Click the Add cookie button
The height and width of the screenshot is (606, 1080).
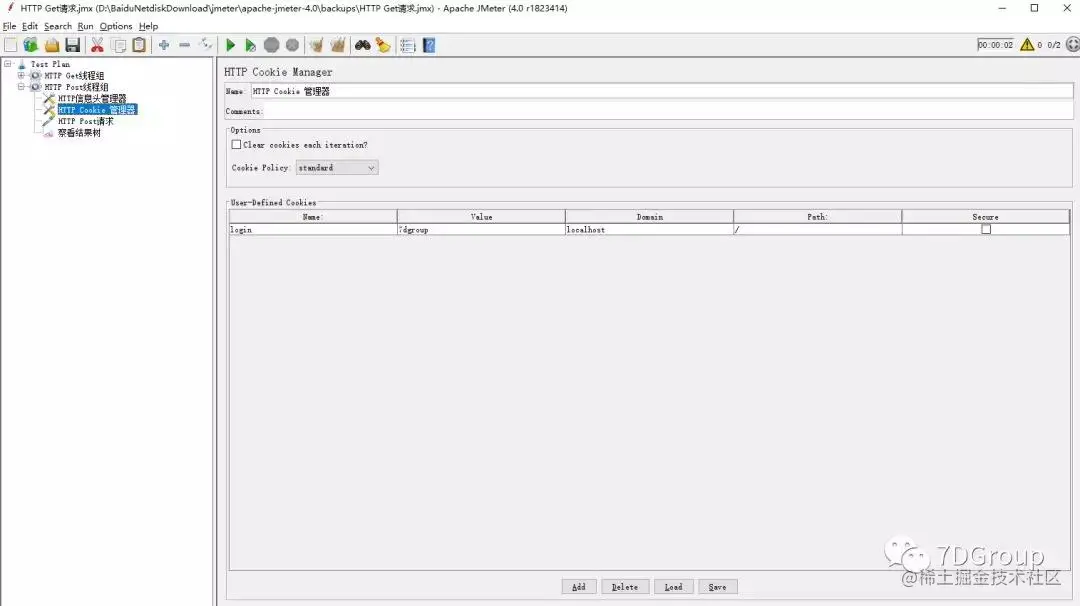pos(579,587)
